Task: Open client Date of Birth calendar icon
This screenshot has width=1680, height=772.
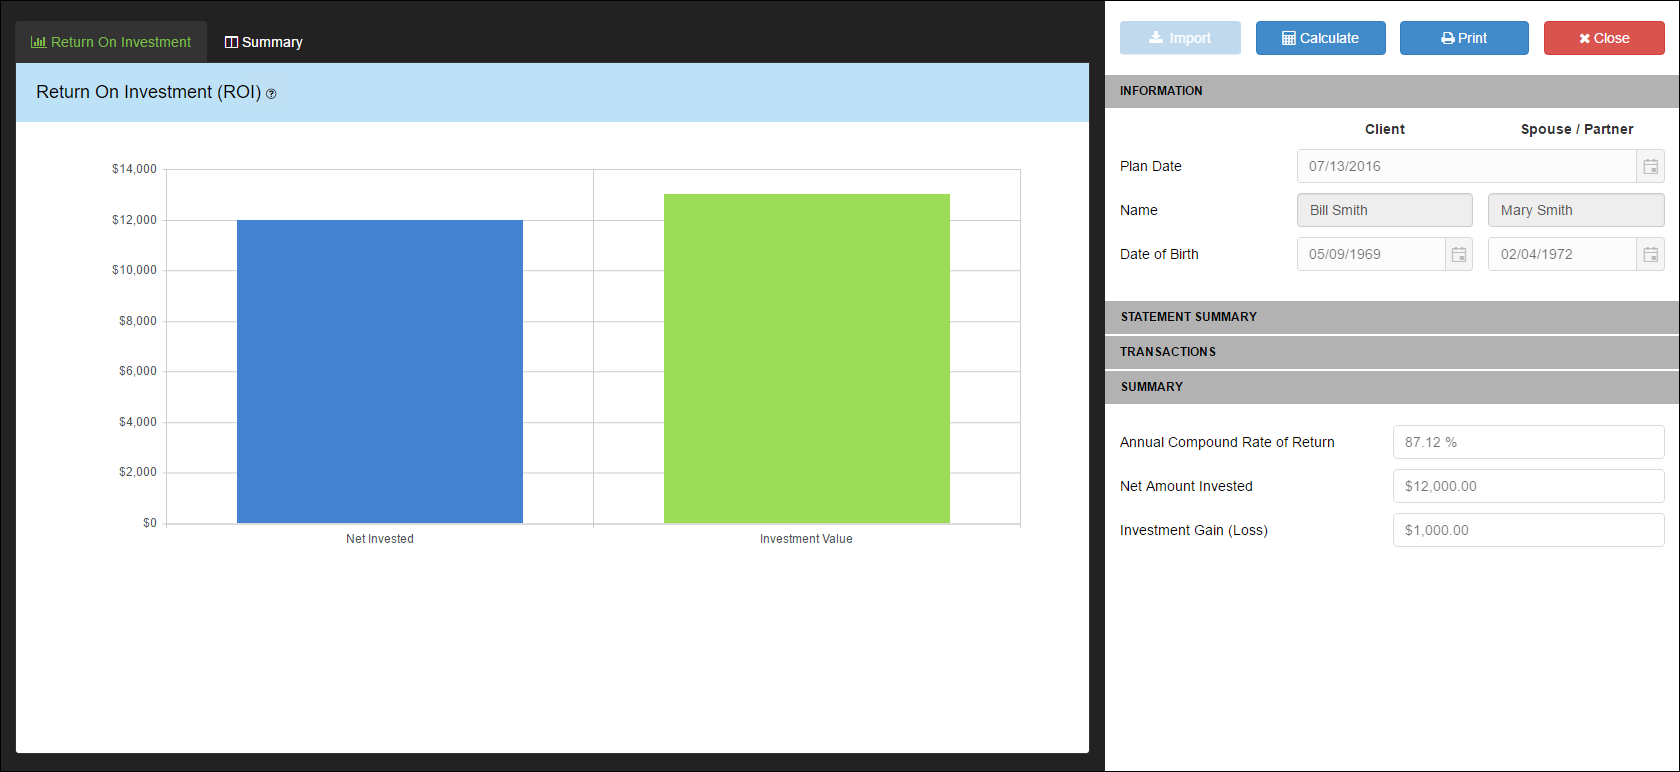Action: [1459, 254]
